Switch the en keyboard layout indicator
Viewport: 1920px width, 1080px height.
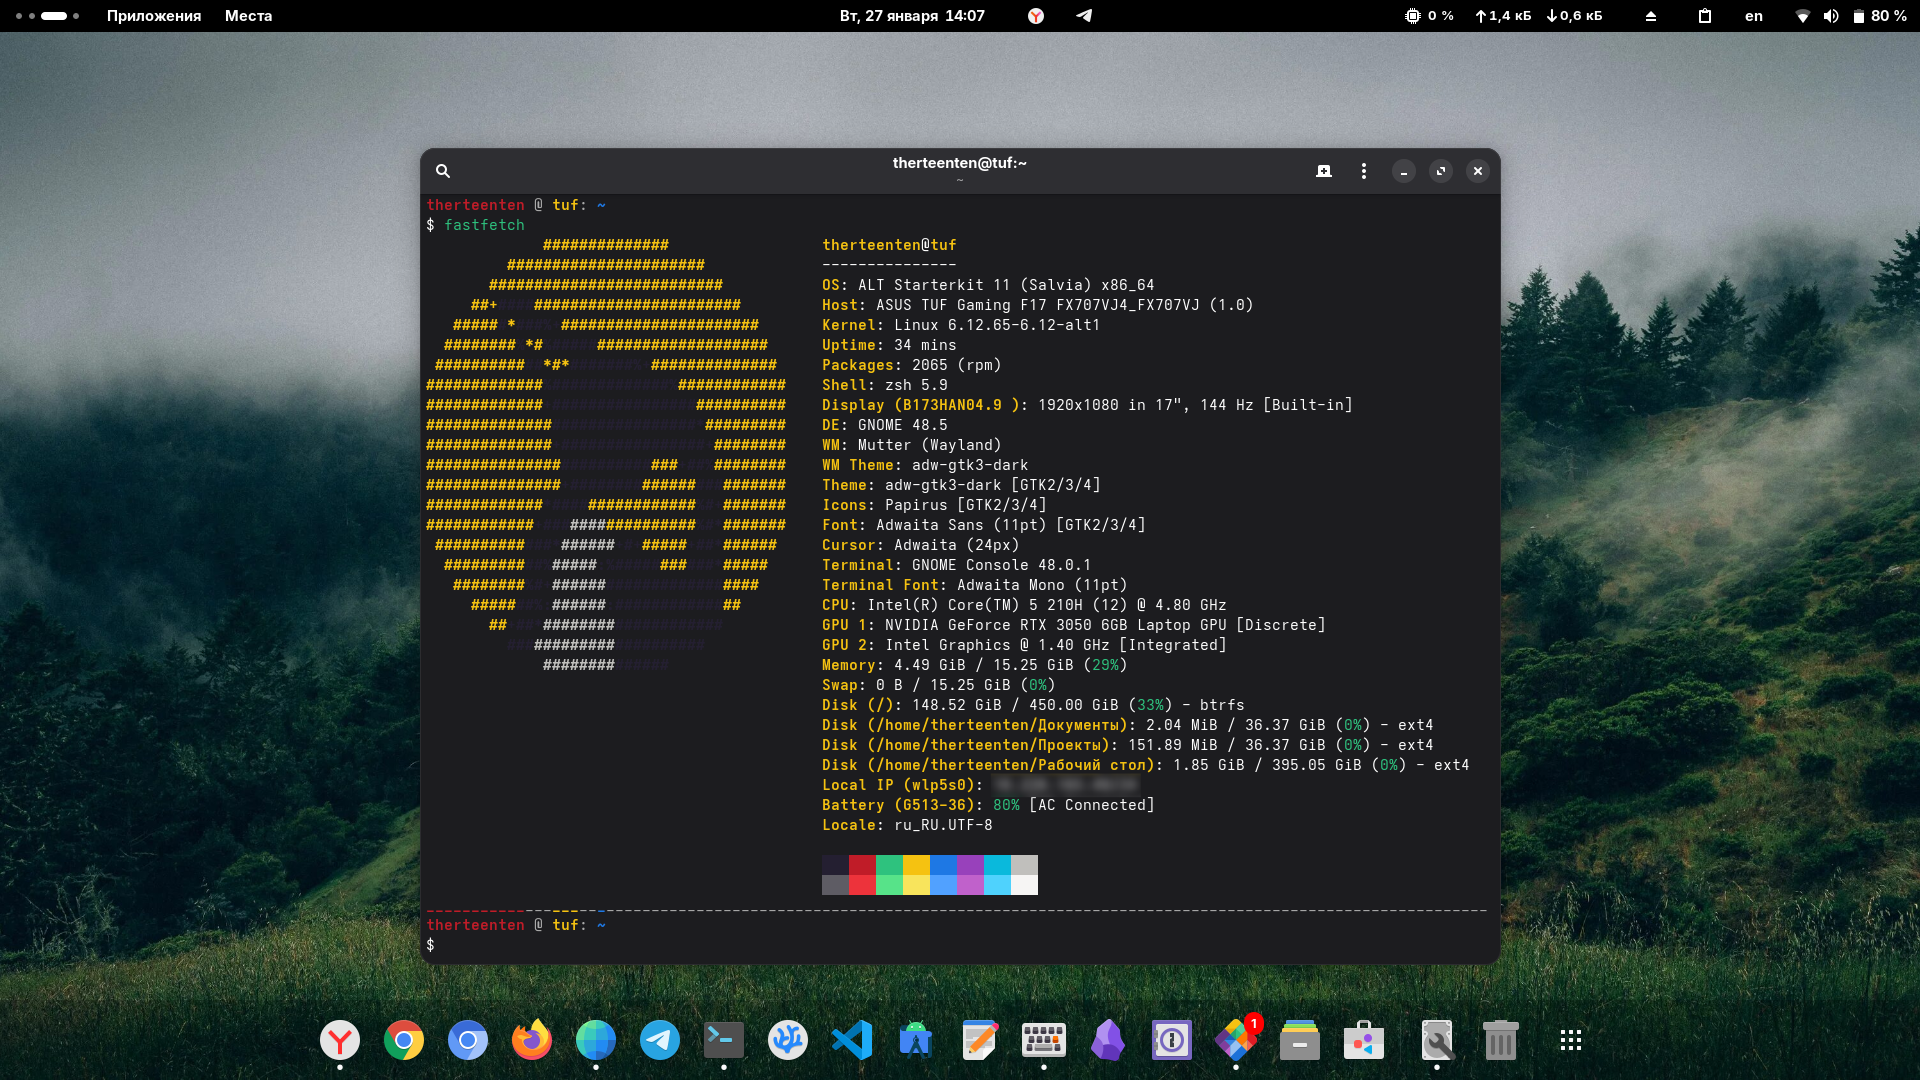point(1753,16)
